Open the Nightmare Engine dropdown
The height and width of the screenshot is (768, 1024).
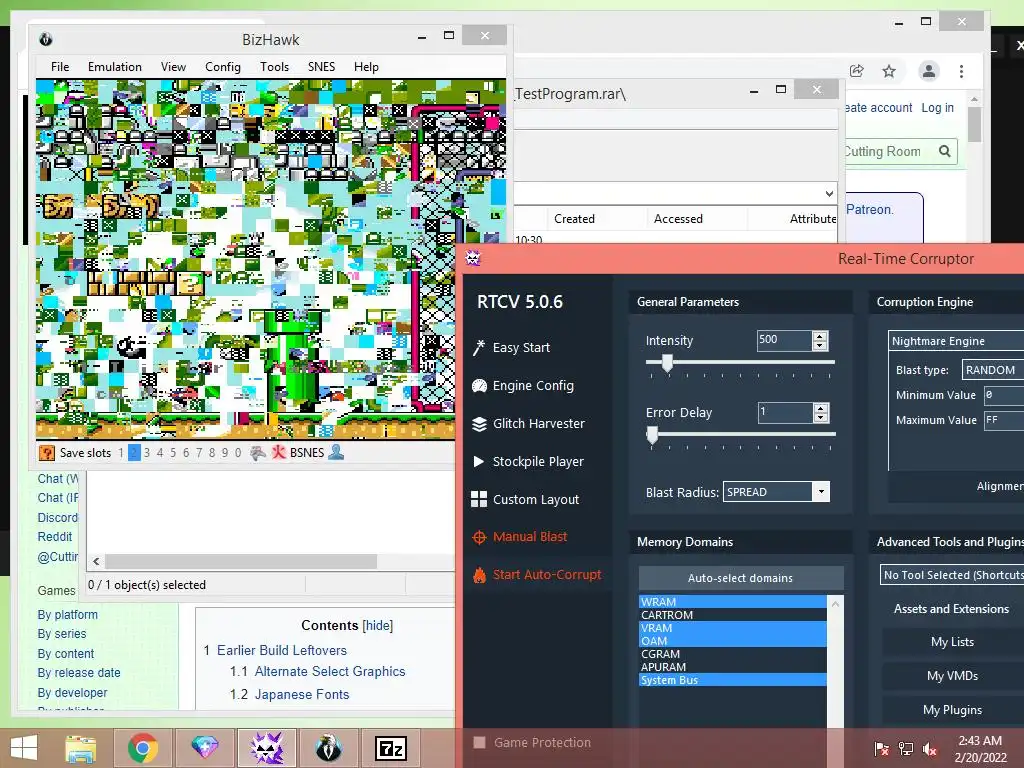pyautogui.click(x=957, y=341)
